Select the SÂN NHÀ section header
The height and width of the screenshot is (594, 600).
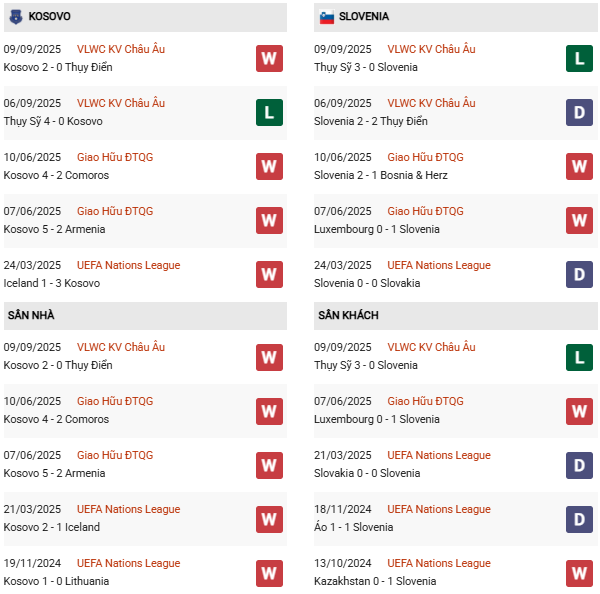[31, 315]
